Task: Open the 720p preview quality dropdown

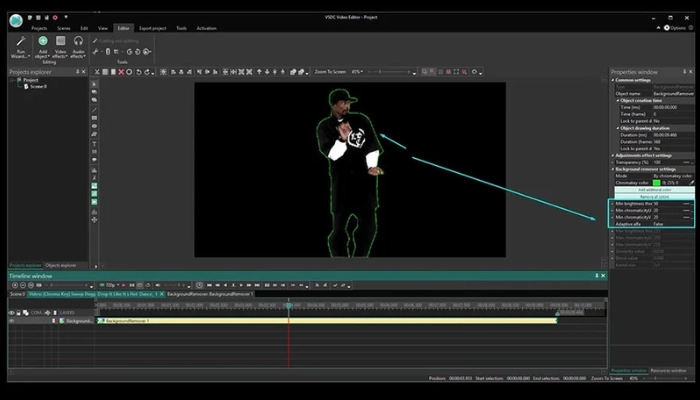Action: pos(112,285)
